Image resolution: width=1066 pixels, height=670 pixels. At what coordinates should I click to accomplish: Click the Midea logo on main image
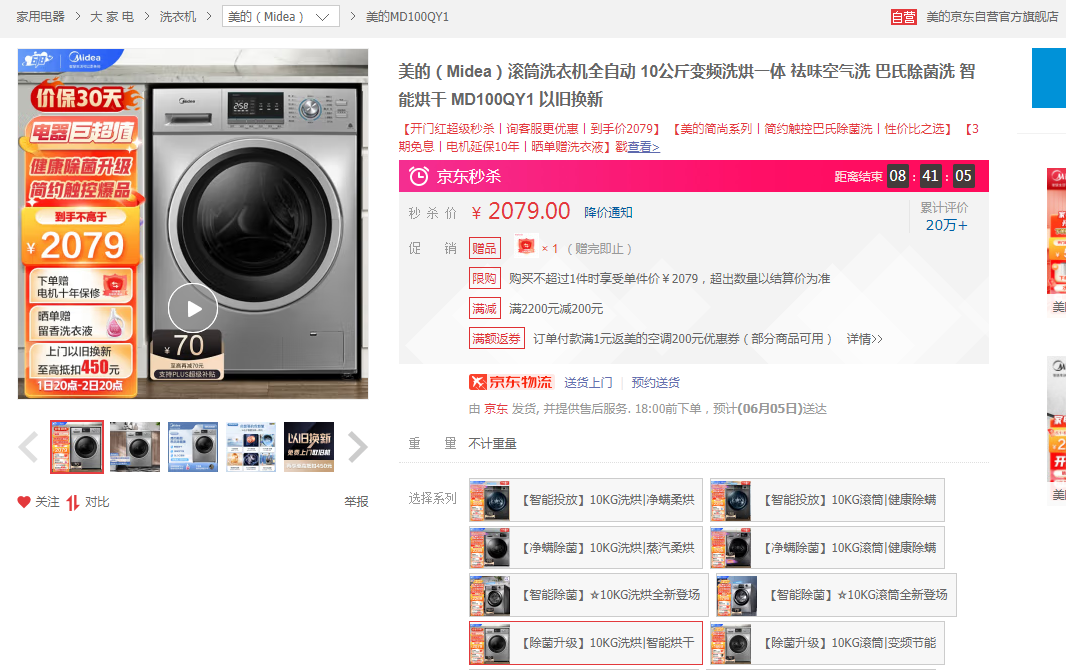point(85,58)
